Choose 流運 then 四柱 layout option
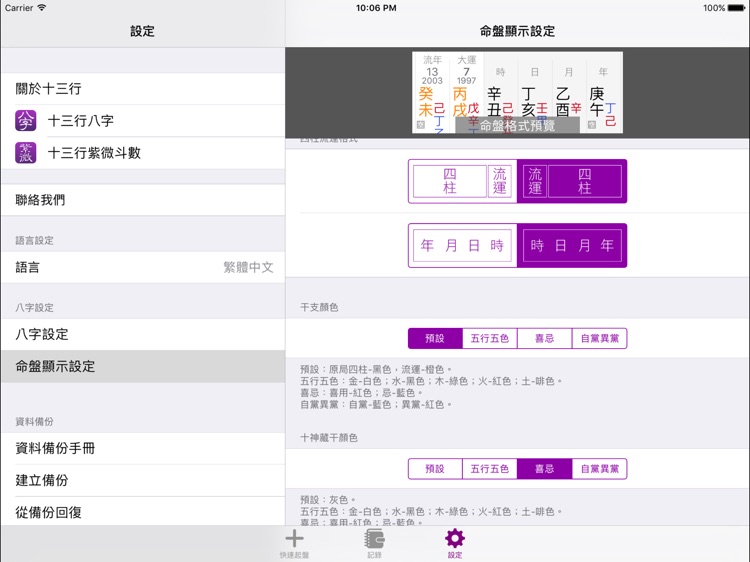 [572, 181]
